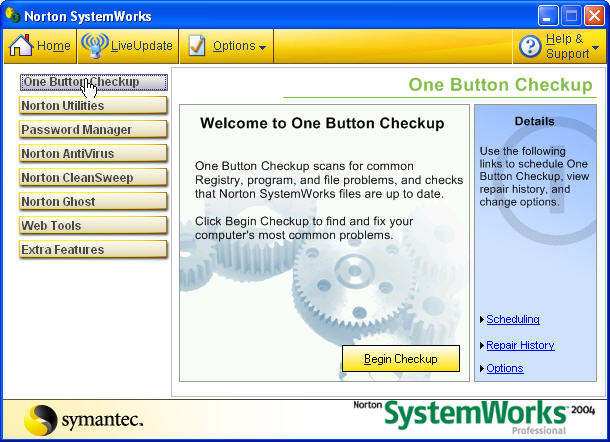The width and height of the screenshot is (610, 442).
Task: Click the Options checklist icon
Action: (x=197, y=46)
